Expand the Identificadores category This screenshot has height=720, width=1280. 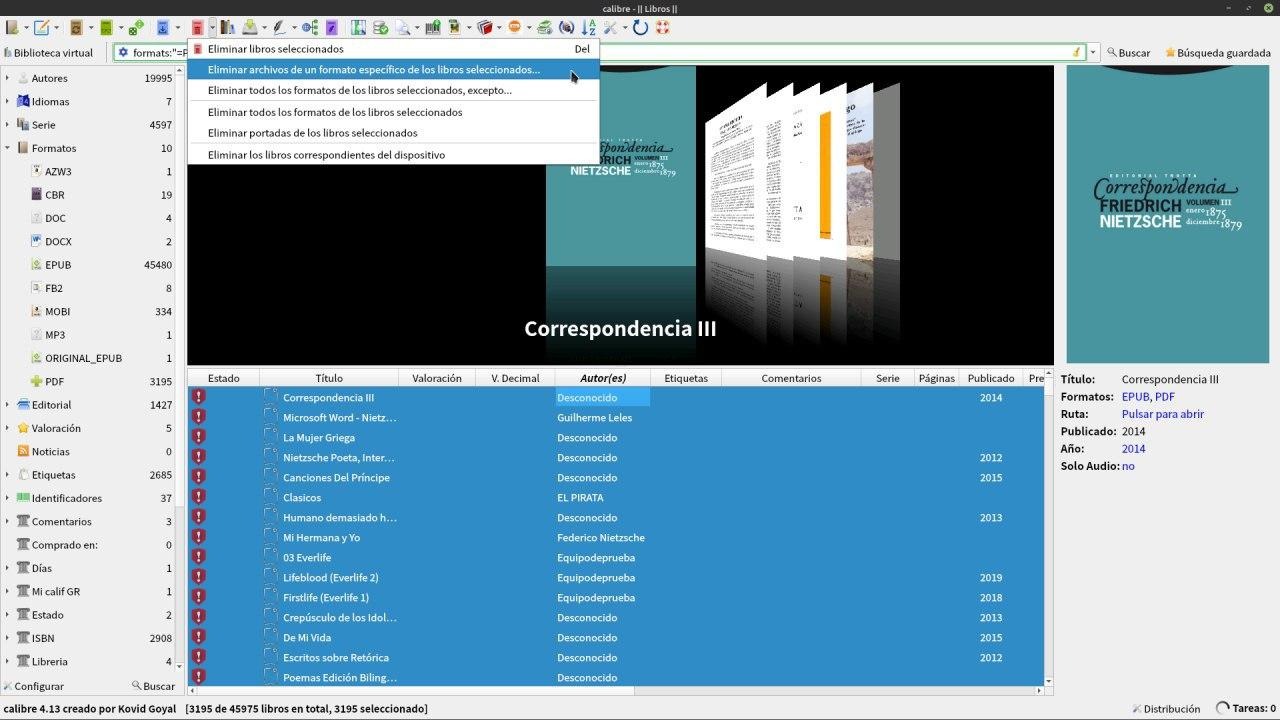pos(7,498)
